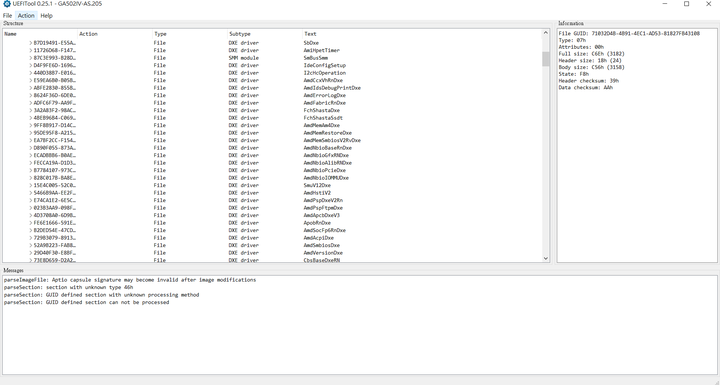The image size is (720, 385).
Task: Select the 'unknown processing method' message
Action: [x=101, y=295]
